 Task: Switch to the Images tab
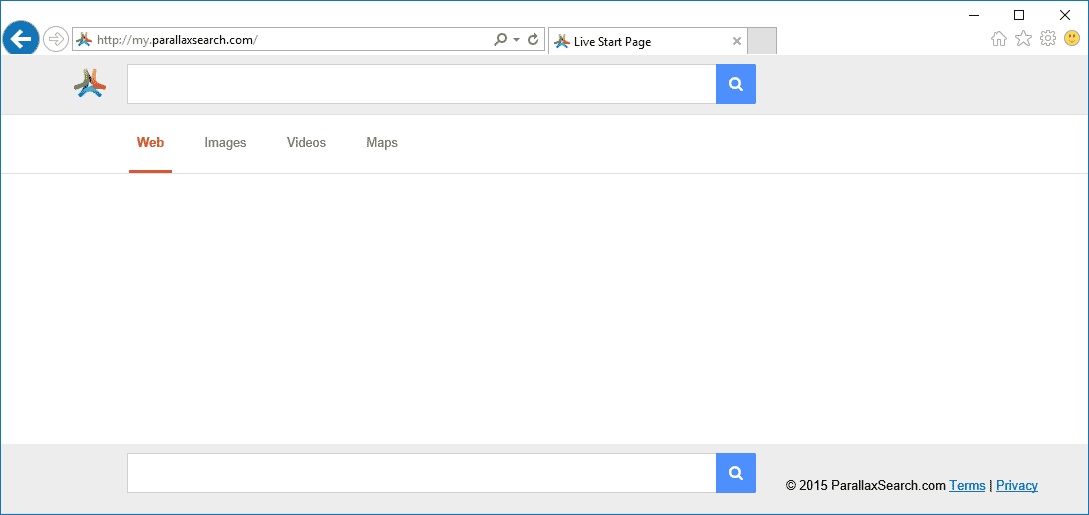[x=225, y=143]
